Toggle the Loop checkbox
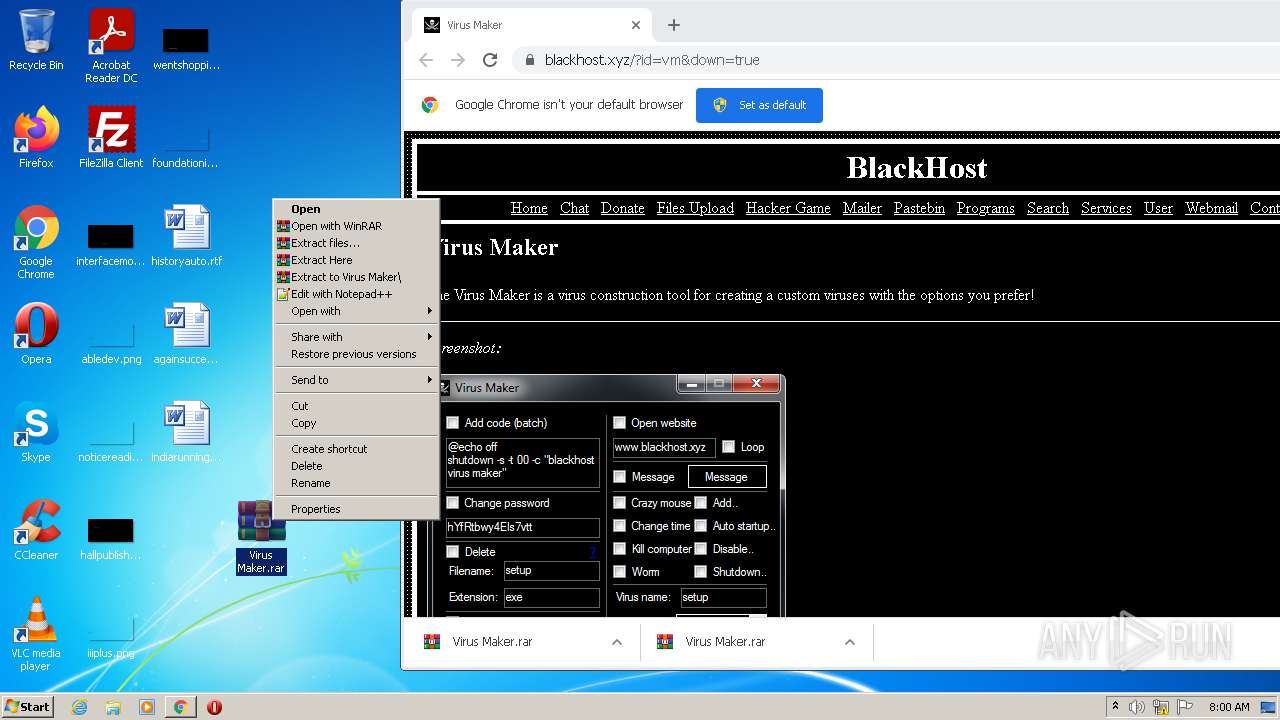 coord(729,447)
